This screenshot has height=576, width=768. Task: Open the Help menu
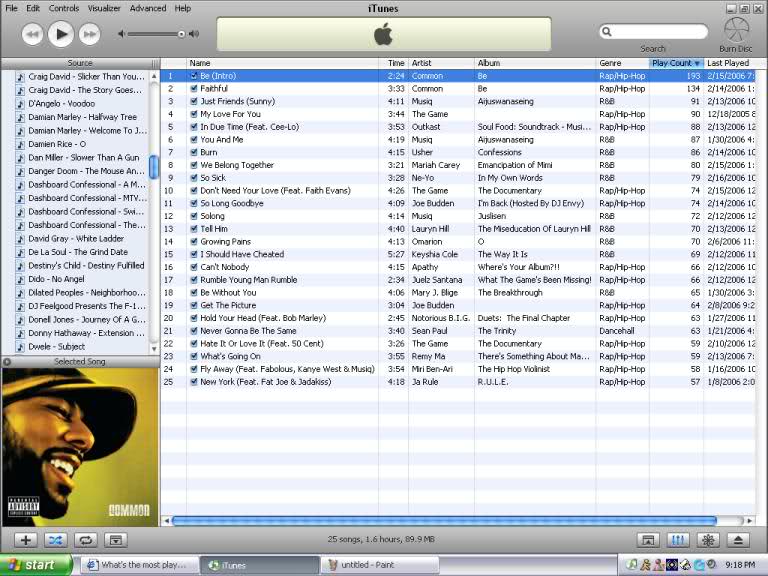point(183,8)
